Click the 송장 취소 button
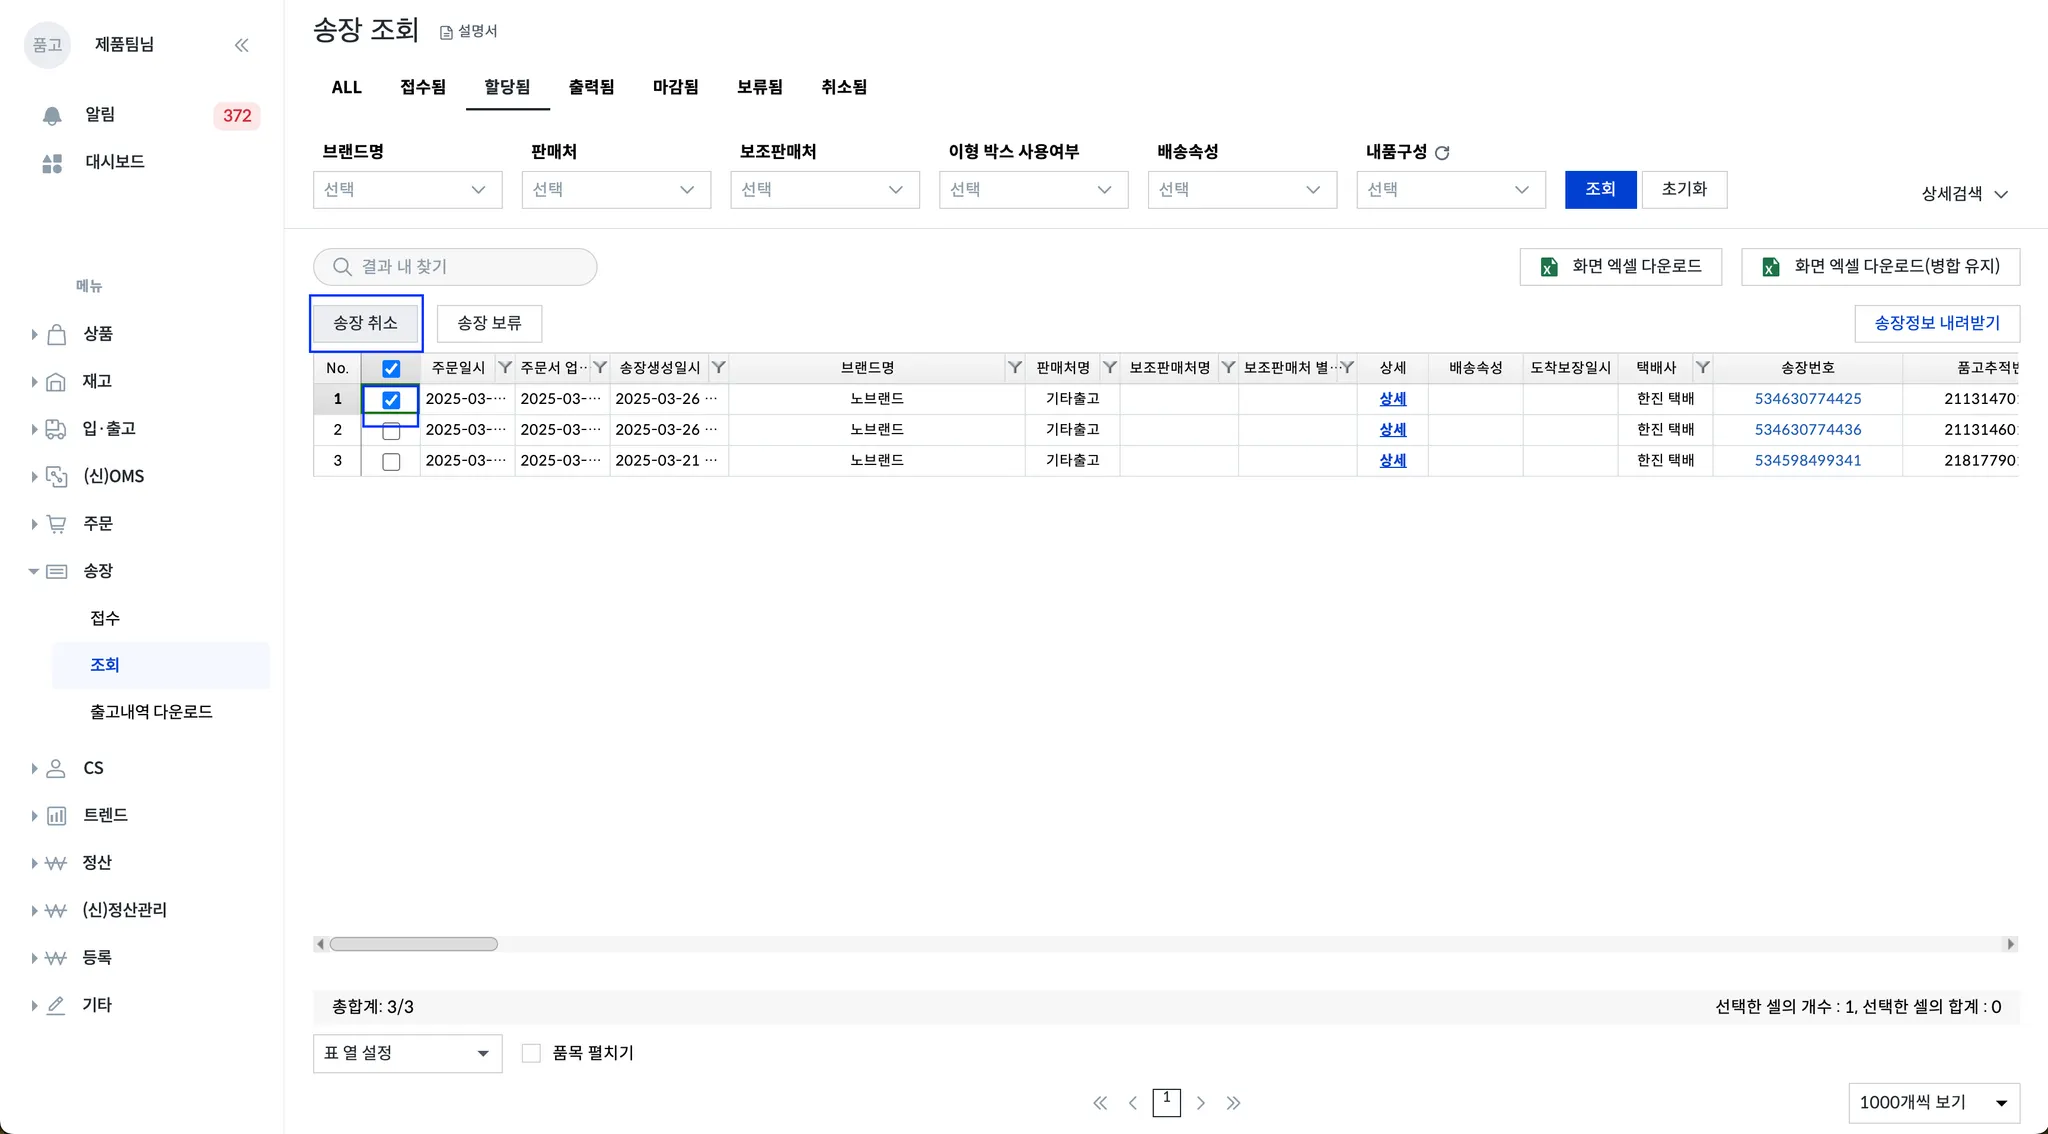The width and height of the screenshot is (2048, 1134). click(x=365, y=323)
